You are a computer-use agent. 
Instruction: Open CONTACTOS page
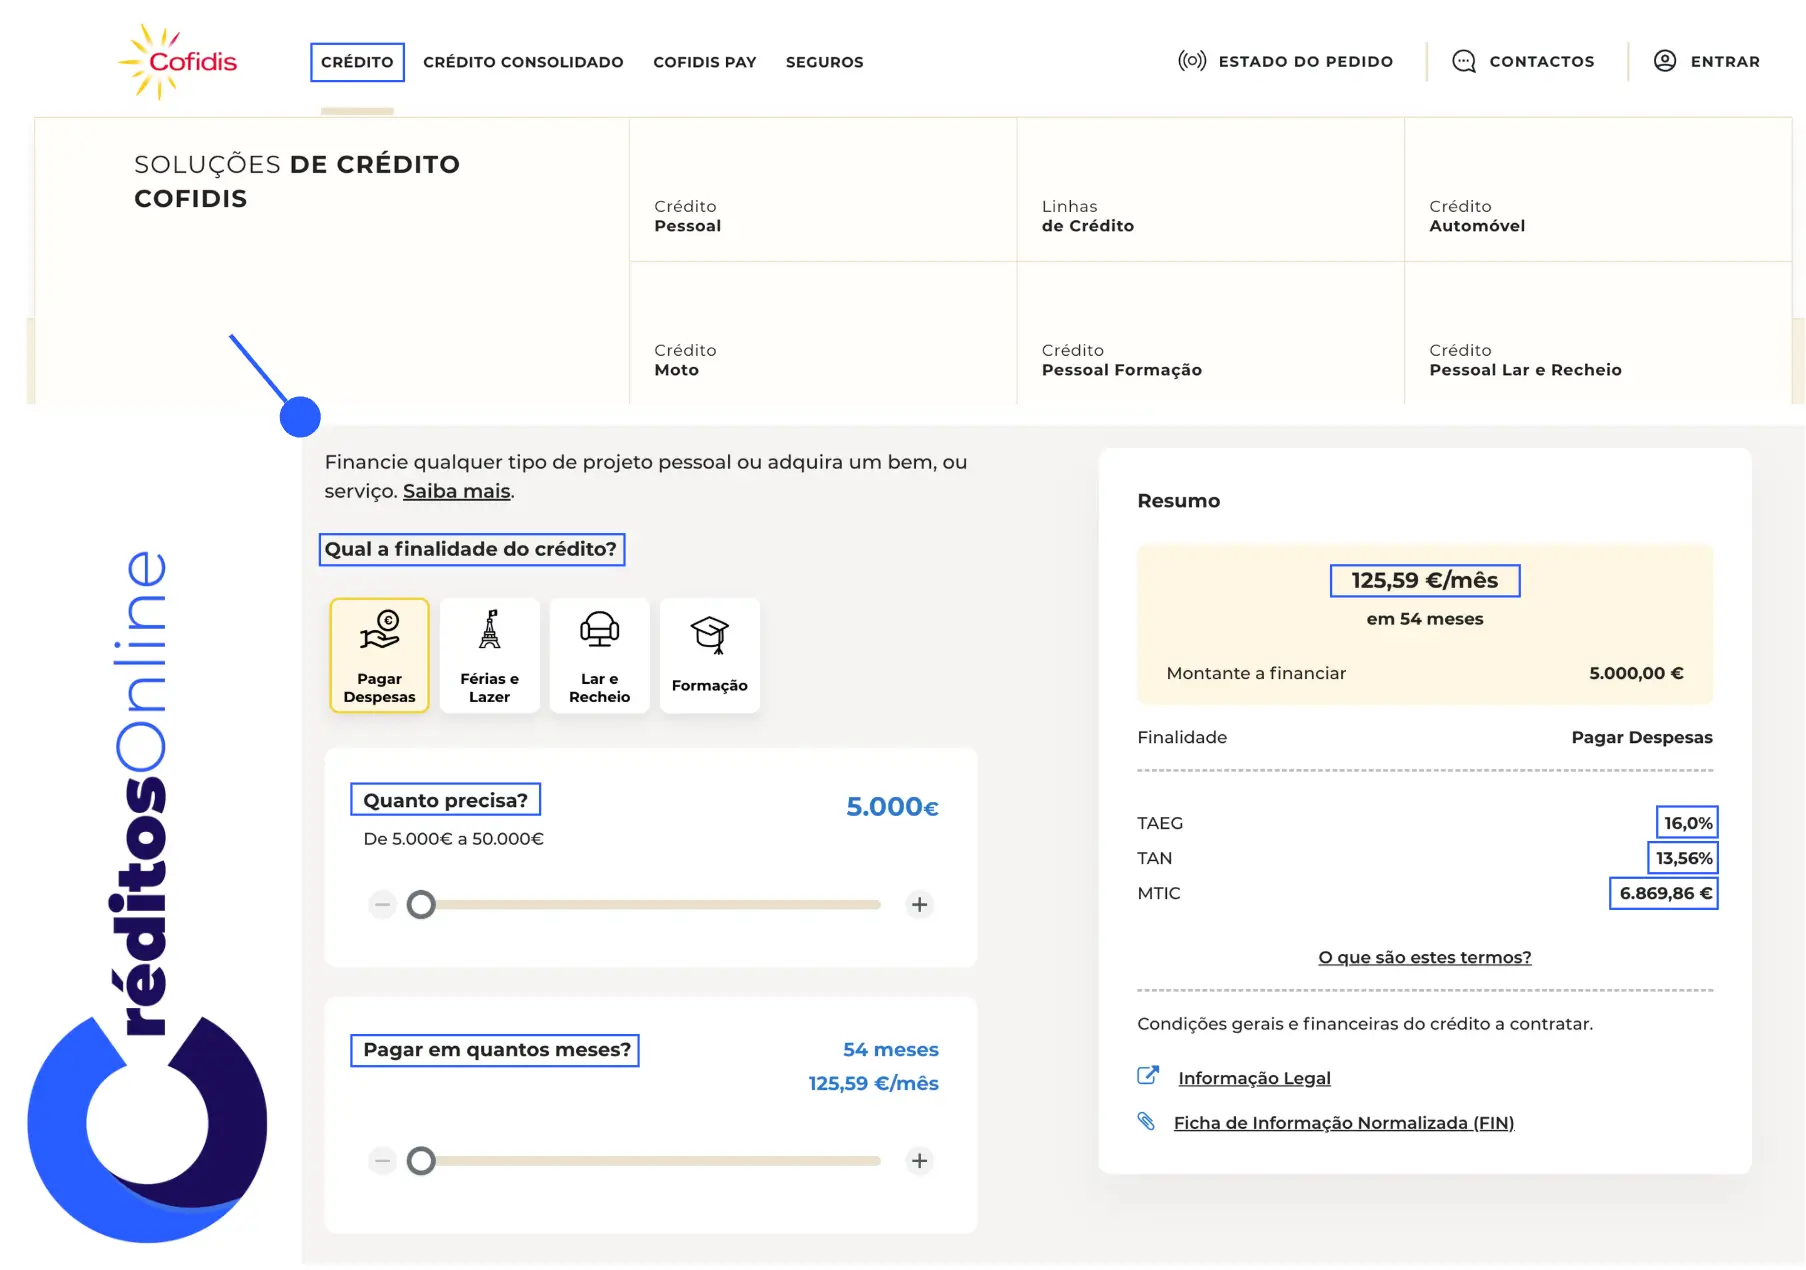pos(1542,61)
